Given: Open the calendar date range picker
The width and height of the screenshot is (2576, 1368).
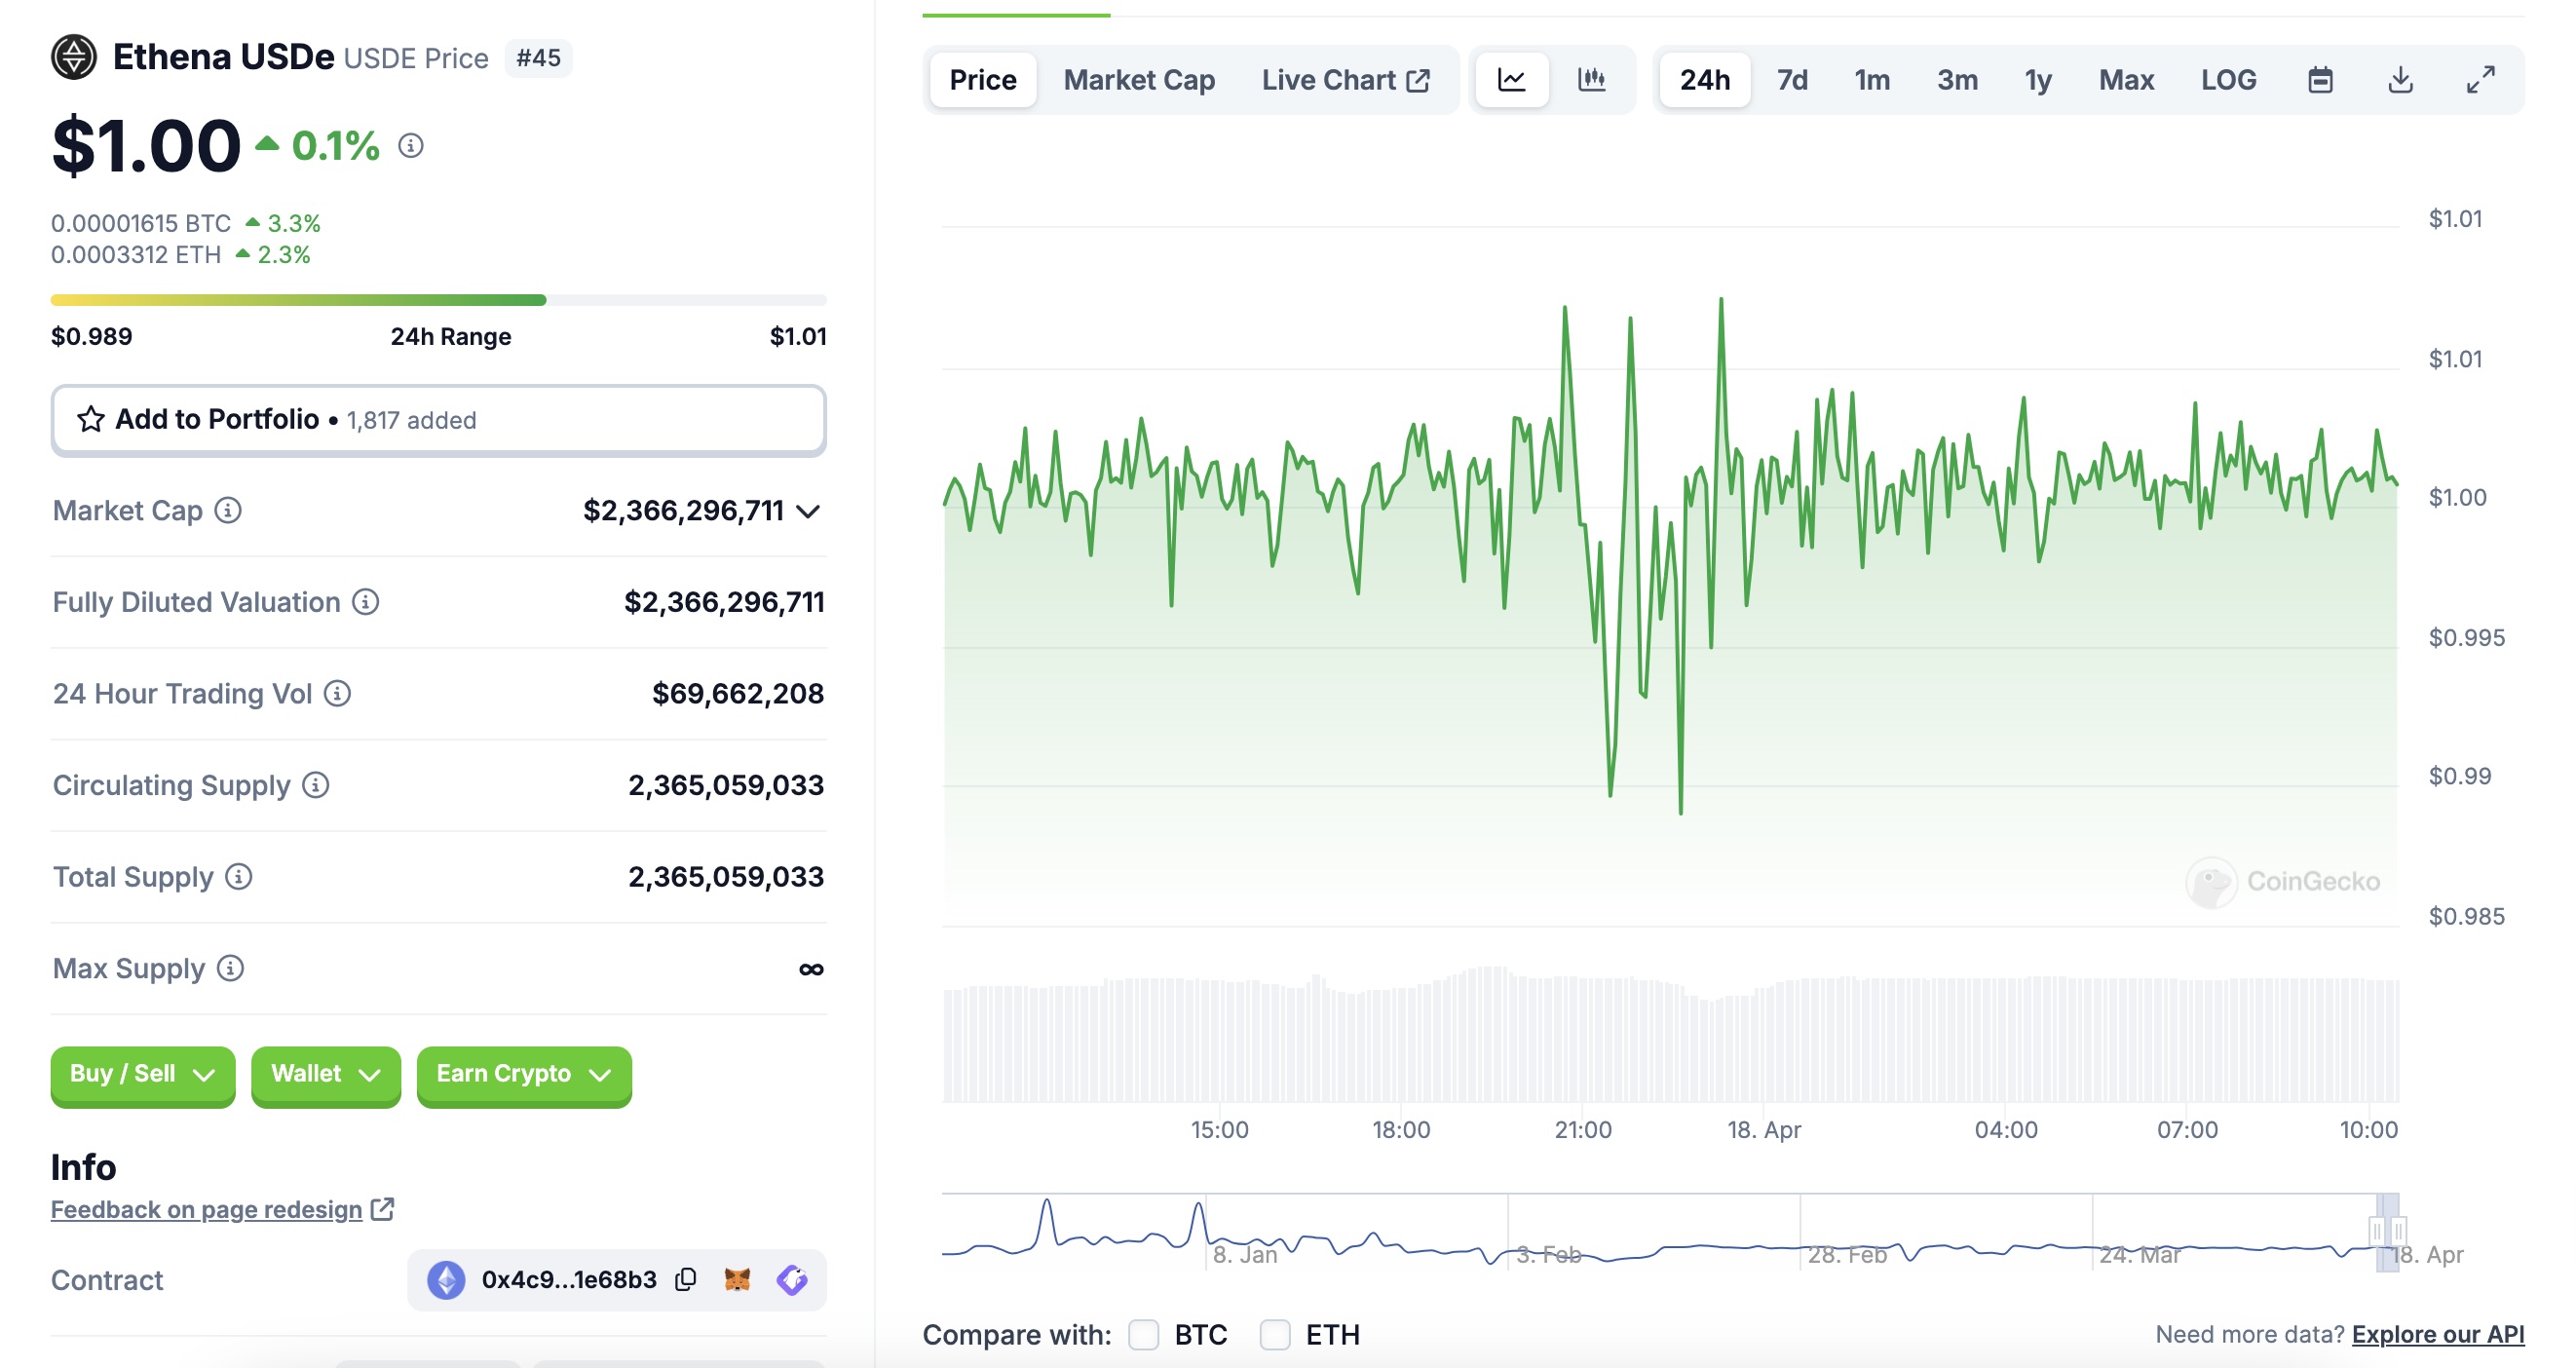Looking at the screenshot, I should 2320,80.
